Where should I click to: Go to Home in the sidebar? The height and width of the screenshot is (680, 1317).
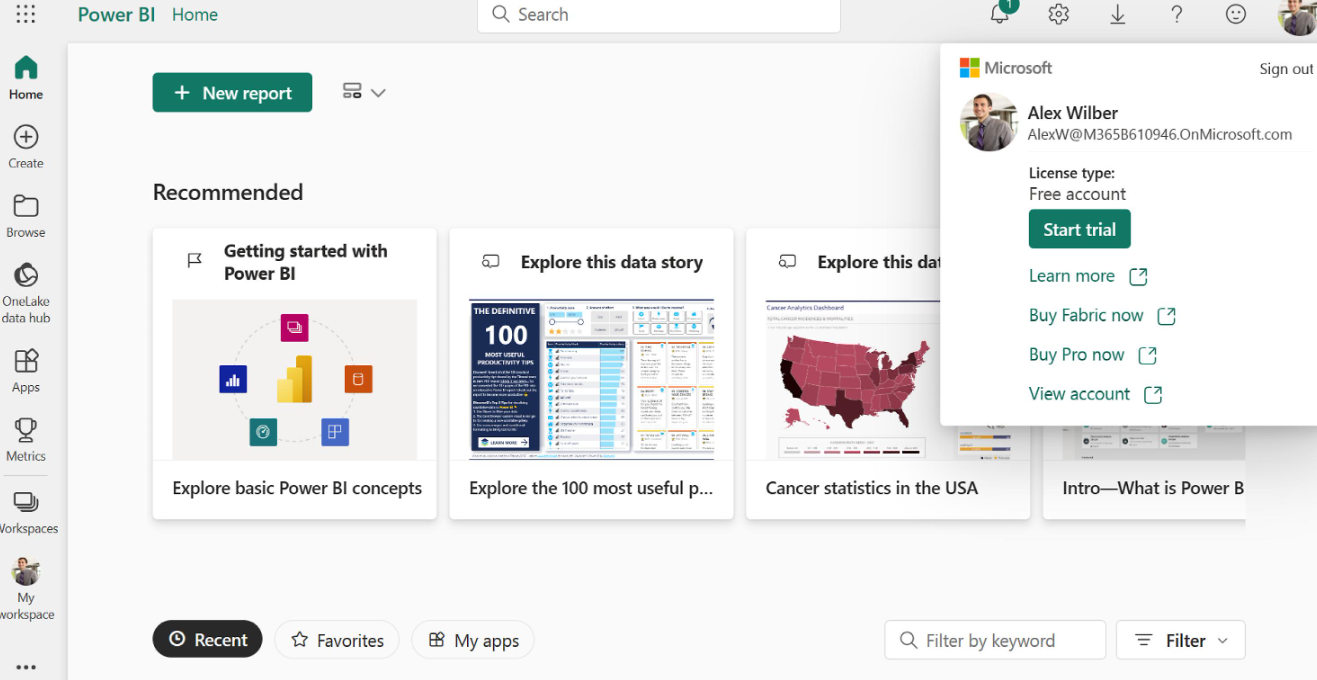click(26, 79)
